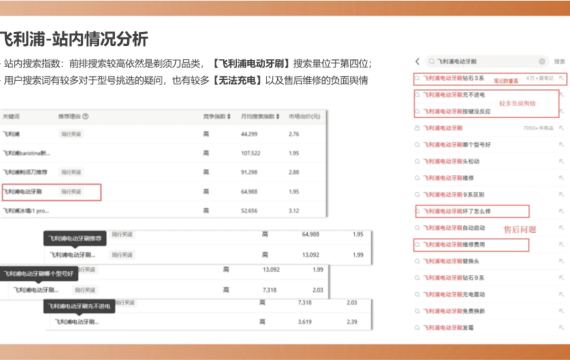
Task: Click the monthly search value 52,656
Action: pyautogui.click(x=249, y=211)
